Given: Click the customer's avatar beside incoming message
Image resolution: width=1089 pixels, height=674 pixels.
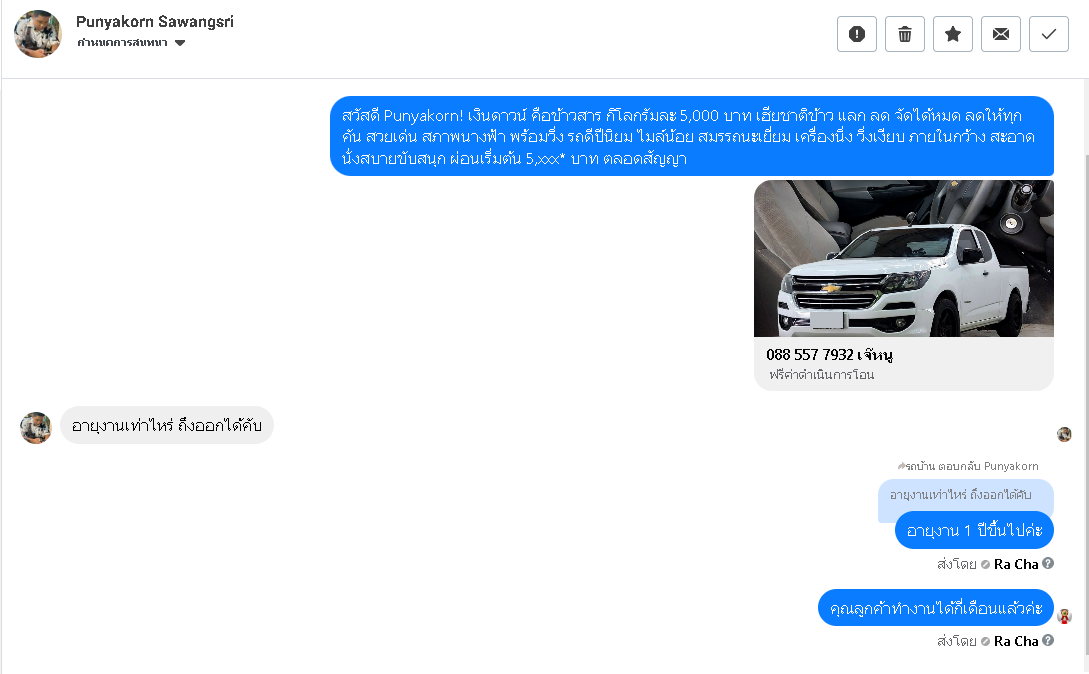Looking at the screenshot, I should tap(36, 427).
